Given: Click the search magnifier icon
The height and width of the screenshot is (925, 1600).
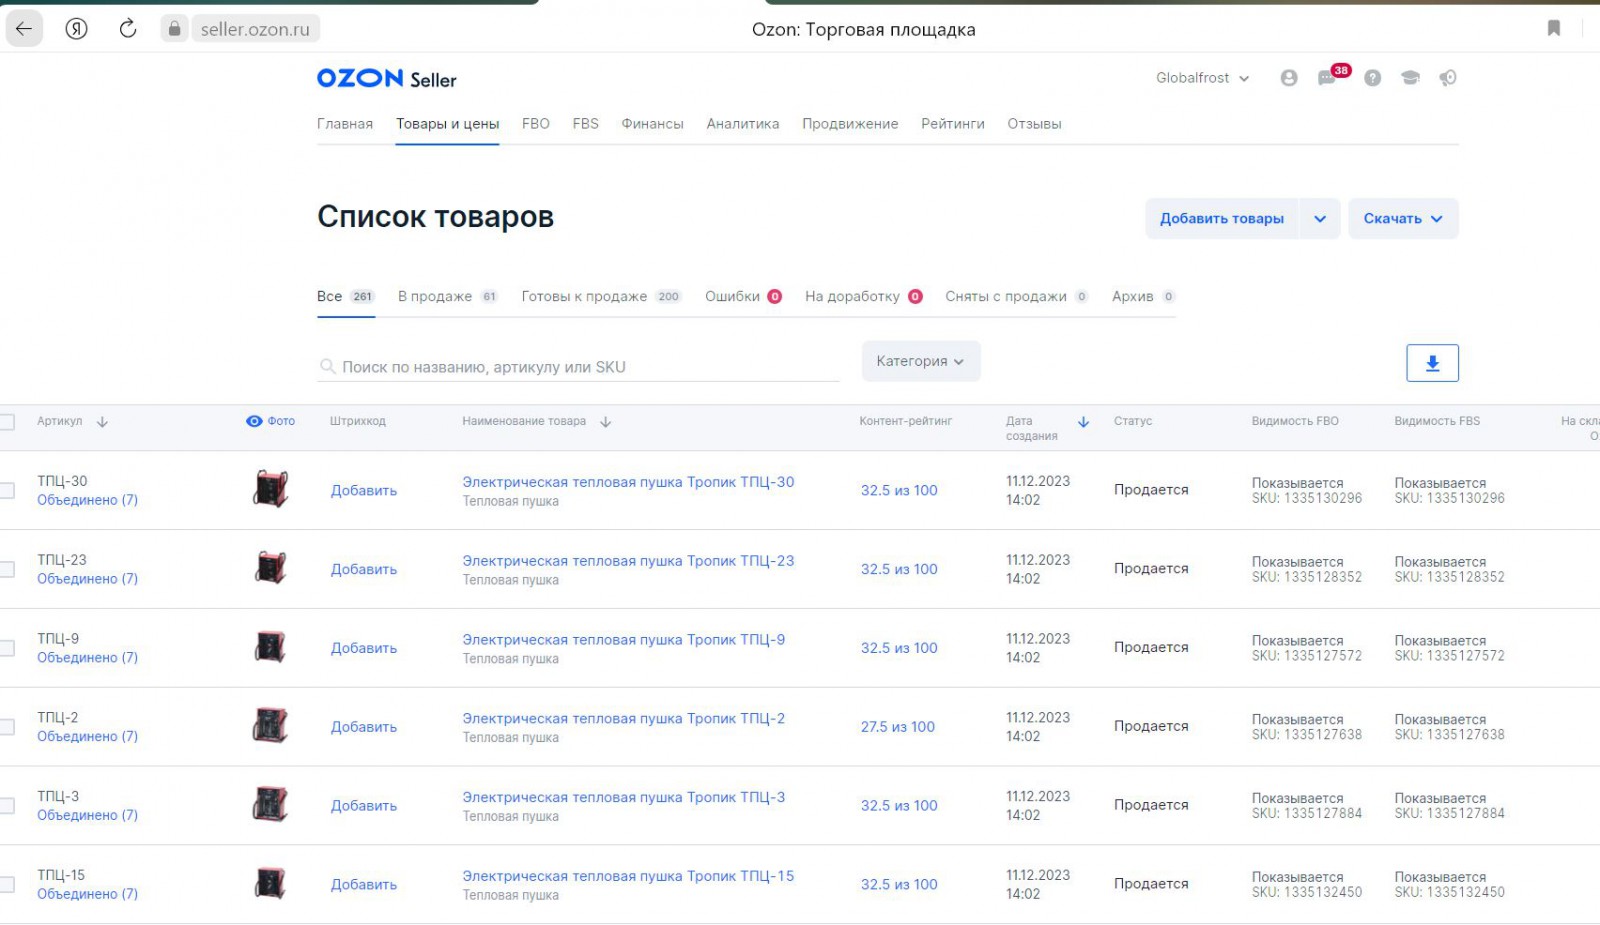Looking at the screenshot, I should point(327,367).
